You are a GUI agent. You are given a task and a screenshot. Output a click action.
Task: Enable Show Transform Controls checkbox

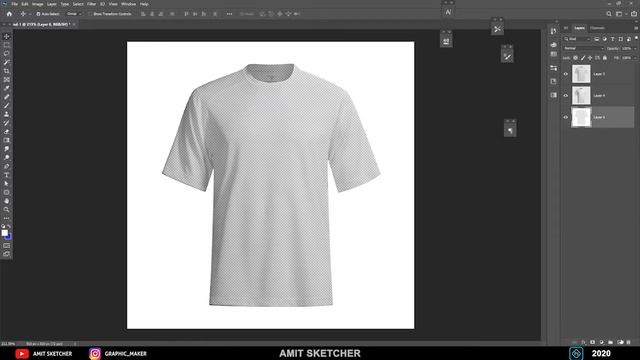pos(91,14)
